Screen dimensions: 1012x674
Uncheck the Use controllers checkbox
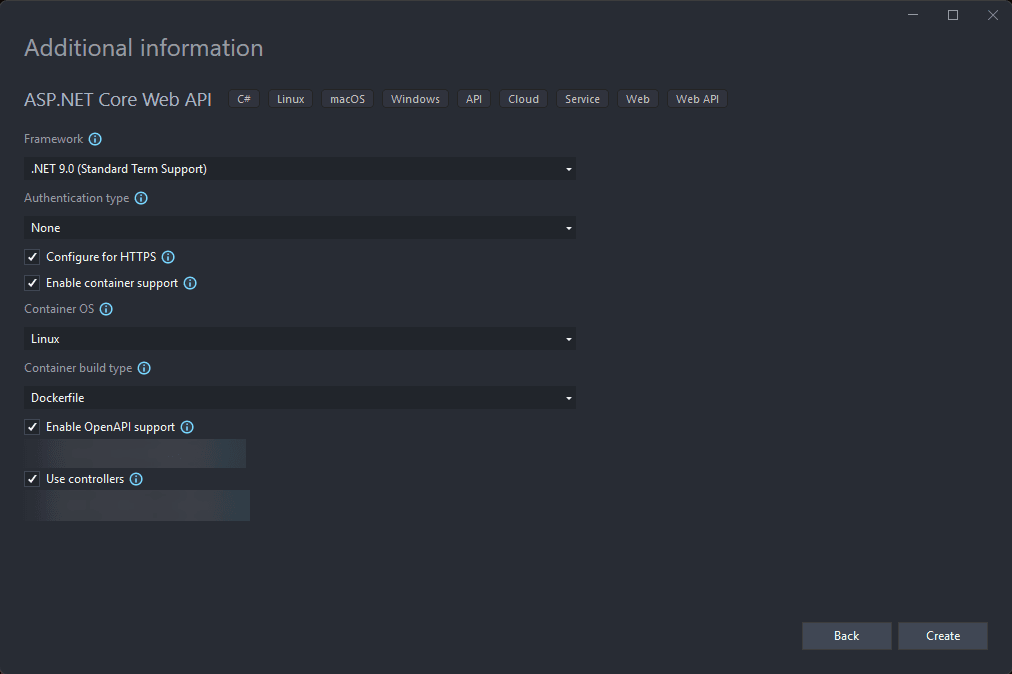(x=33, y=479)
